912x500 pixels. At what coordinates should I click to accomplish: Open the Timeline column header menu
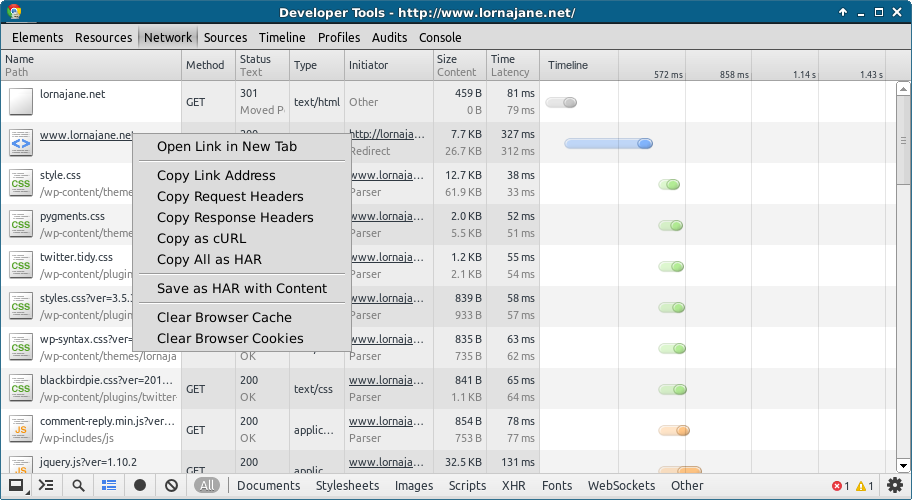(568, 65)
